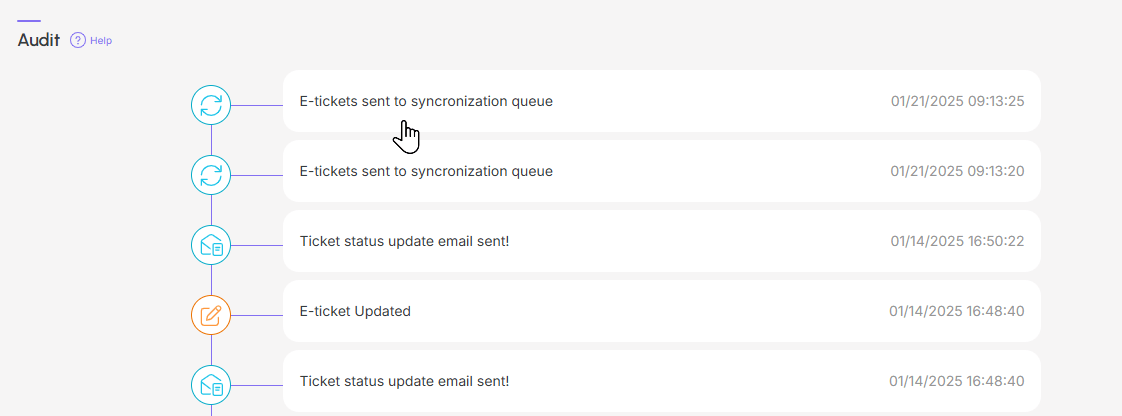Click the sync icon for the 09:13:20 entry

[x=211, y=175]
